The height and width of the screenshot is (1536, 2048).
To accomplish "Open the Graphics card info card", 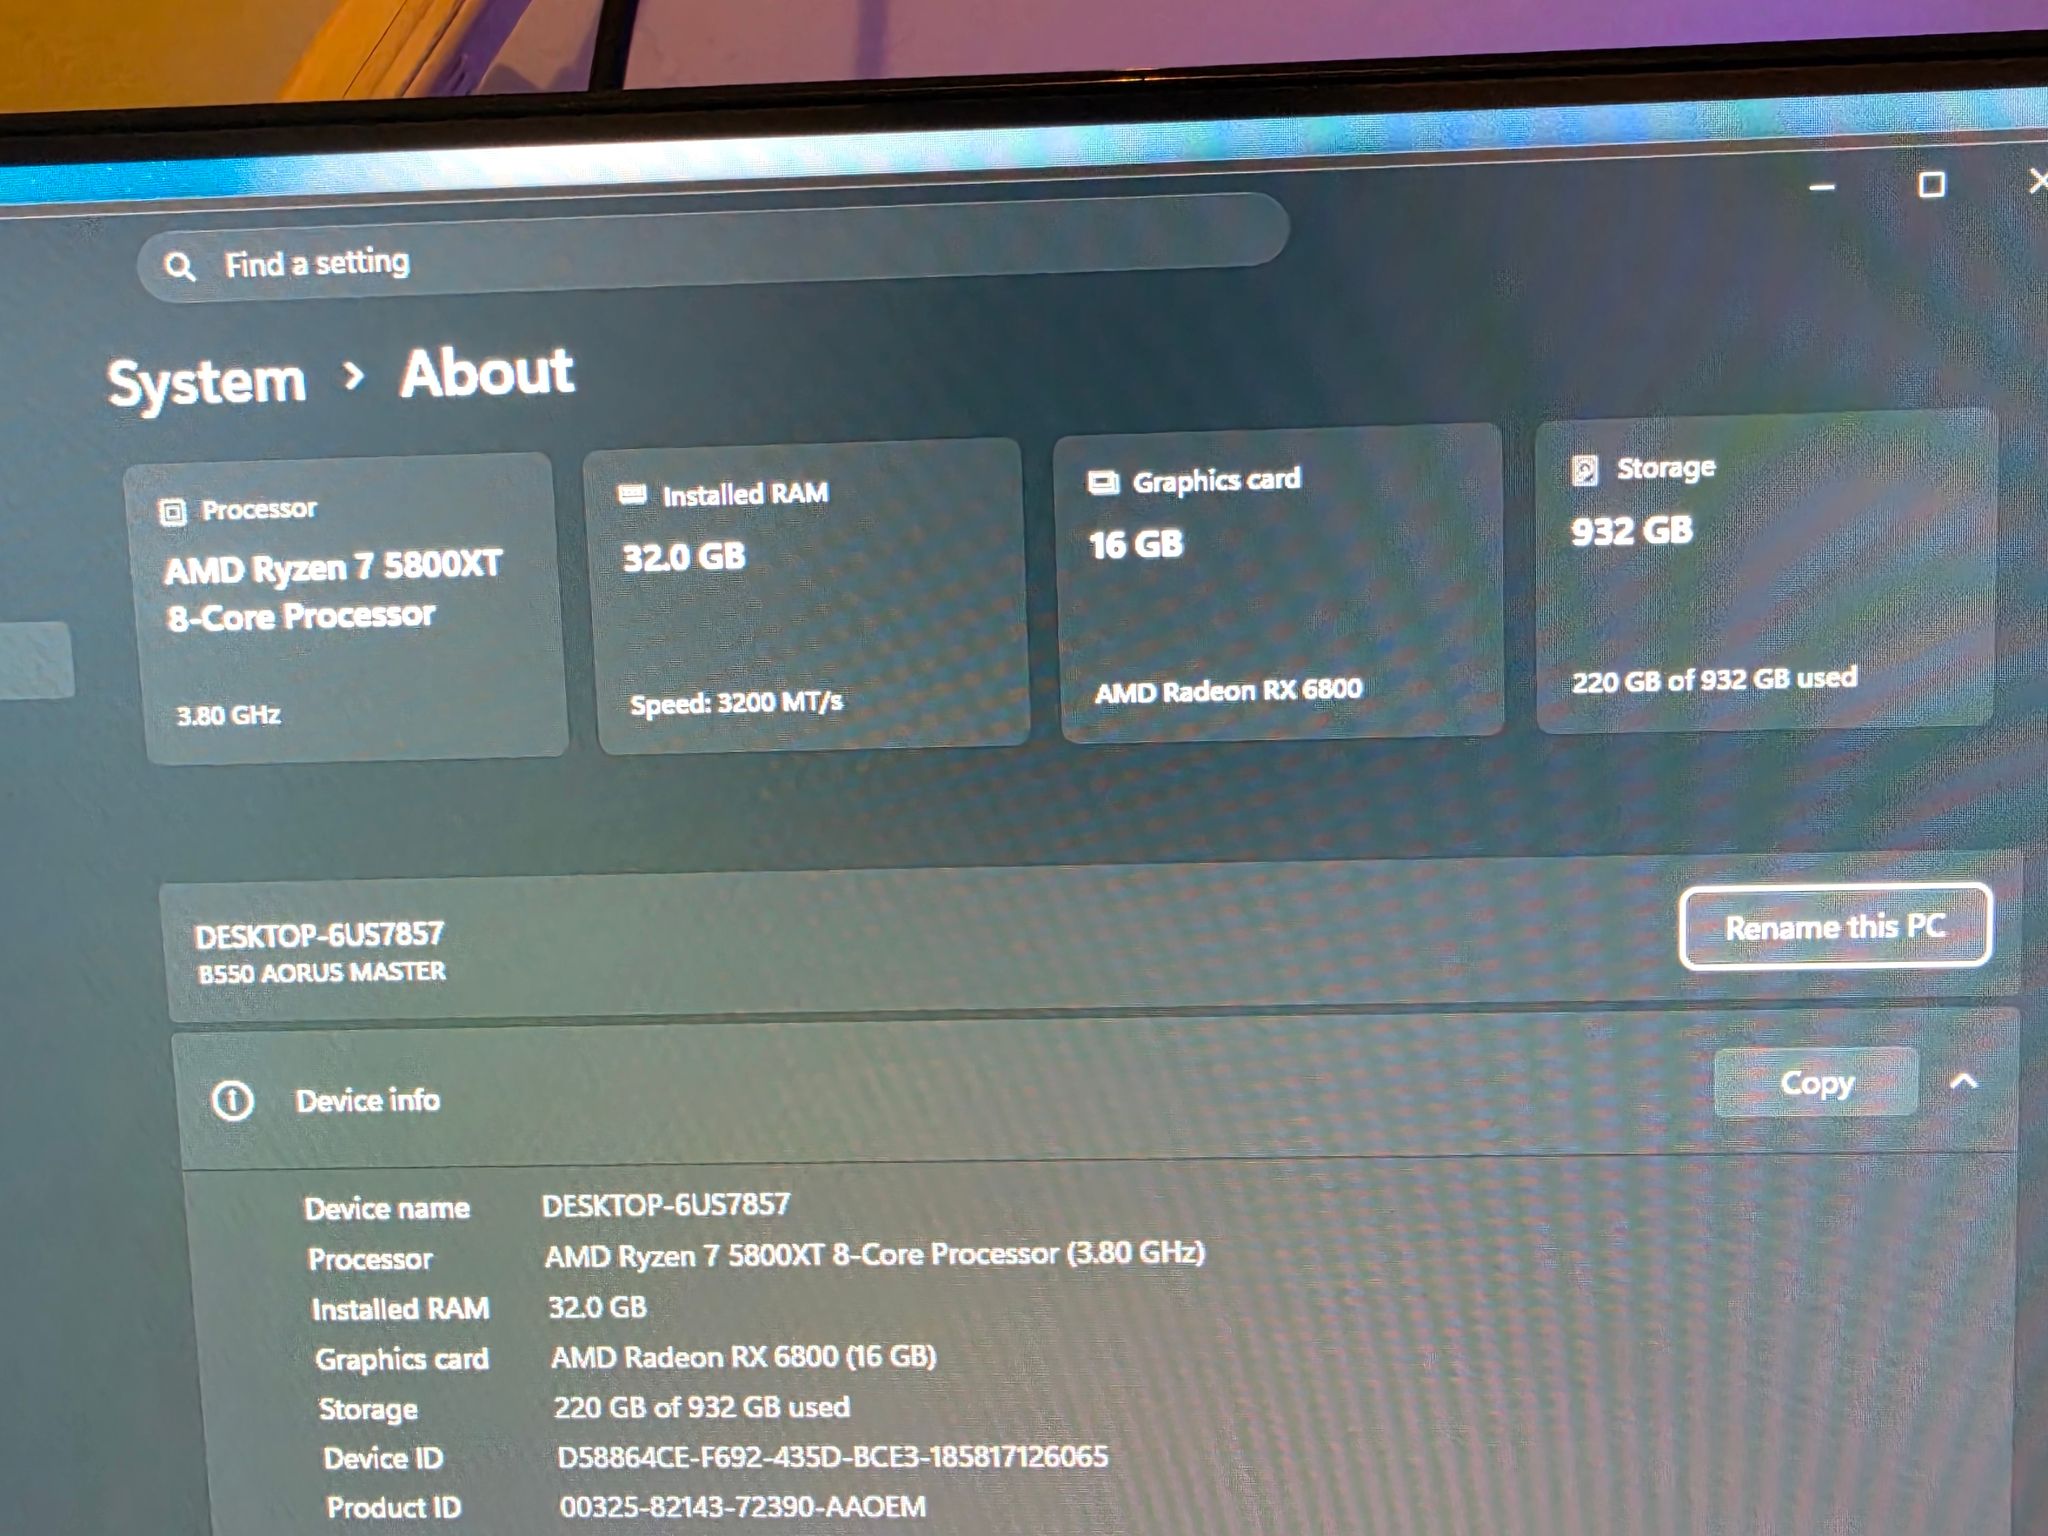I will click(x=1279, y=584).
